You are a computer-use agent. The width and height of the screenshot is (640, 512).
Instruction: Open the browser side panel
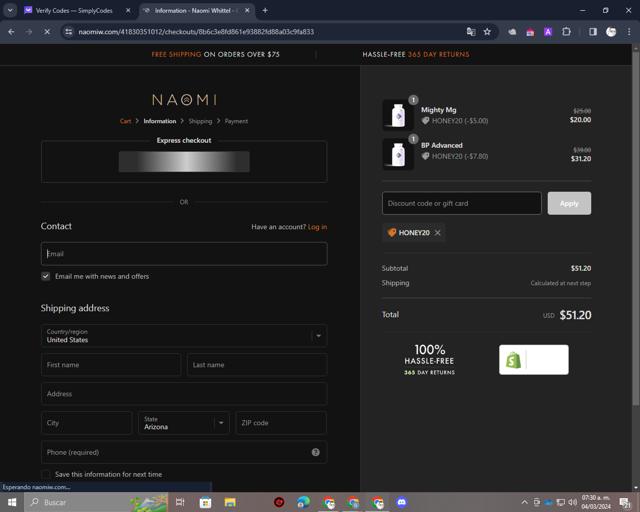tap(593, 31)
